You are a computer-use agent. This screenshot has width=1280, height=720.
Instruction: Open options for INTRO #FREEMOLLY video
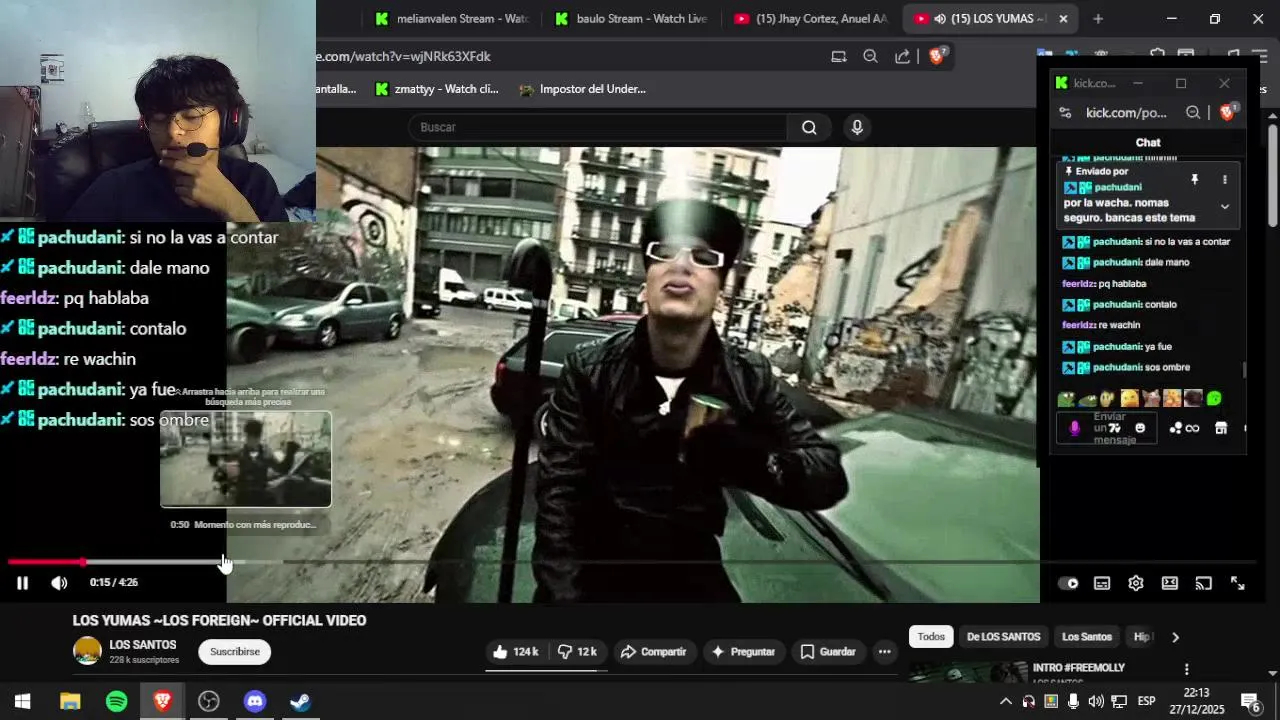[1187, 669]
